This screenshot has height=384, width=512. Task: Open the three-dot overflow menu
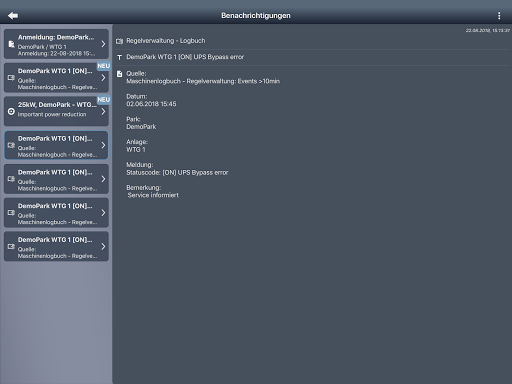499,16
